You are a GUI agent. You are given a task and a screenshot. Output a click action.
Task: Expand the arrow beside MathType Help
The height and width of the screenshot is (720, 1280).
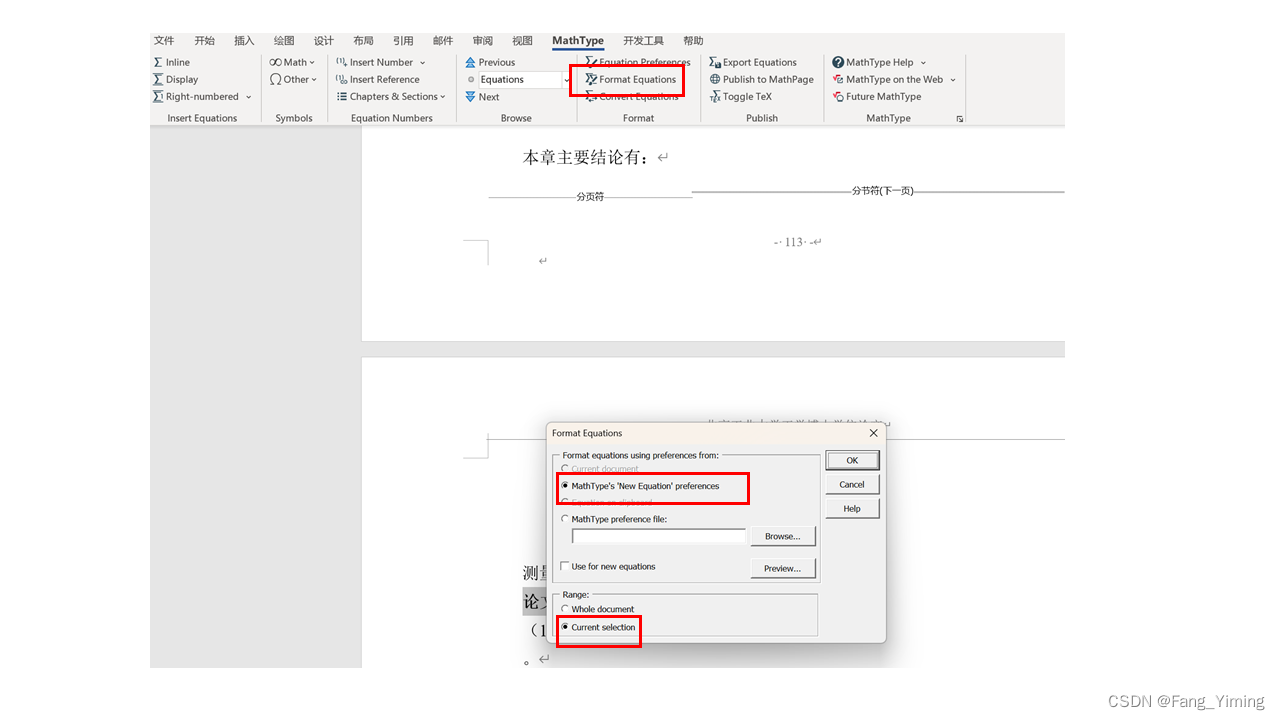point(923,62)
